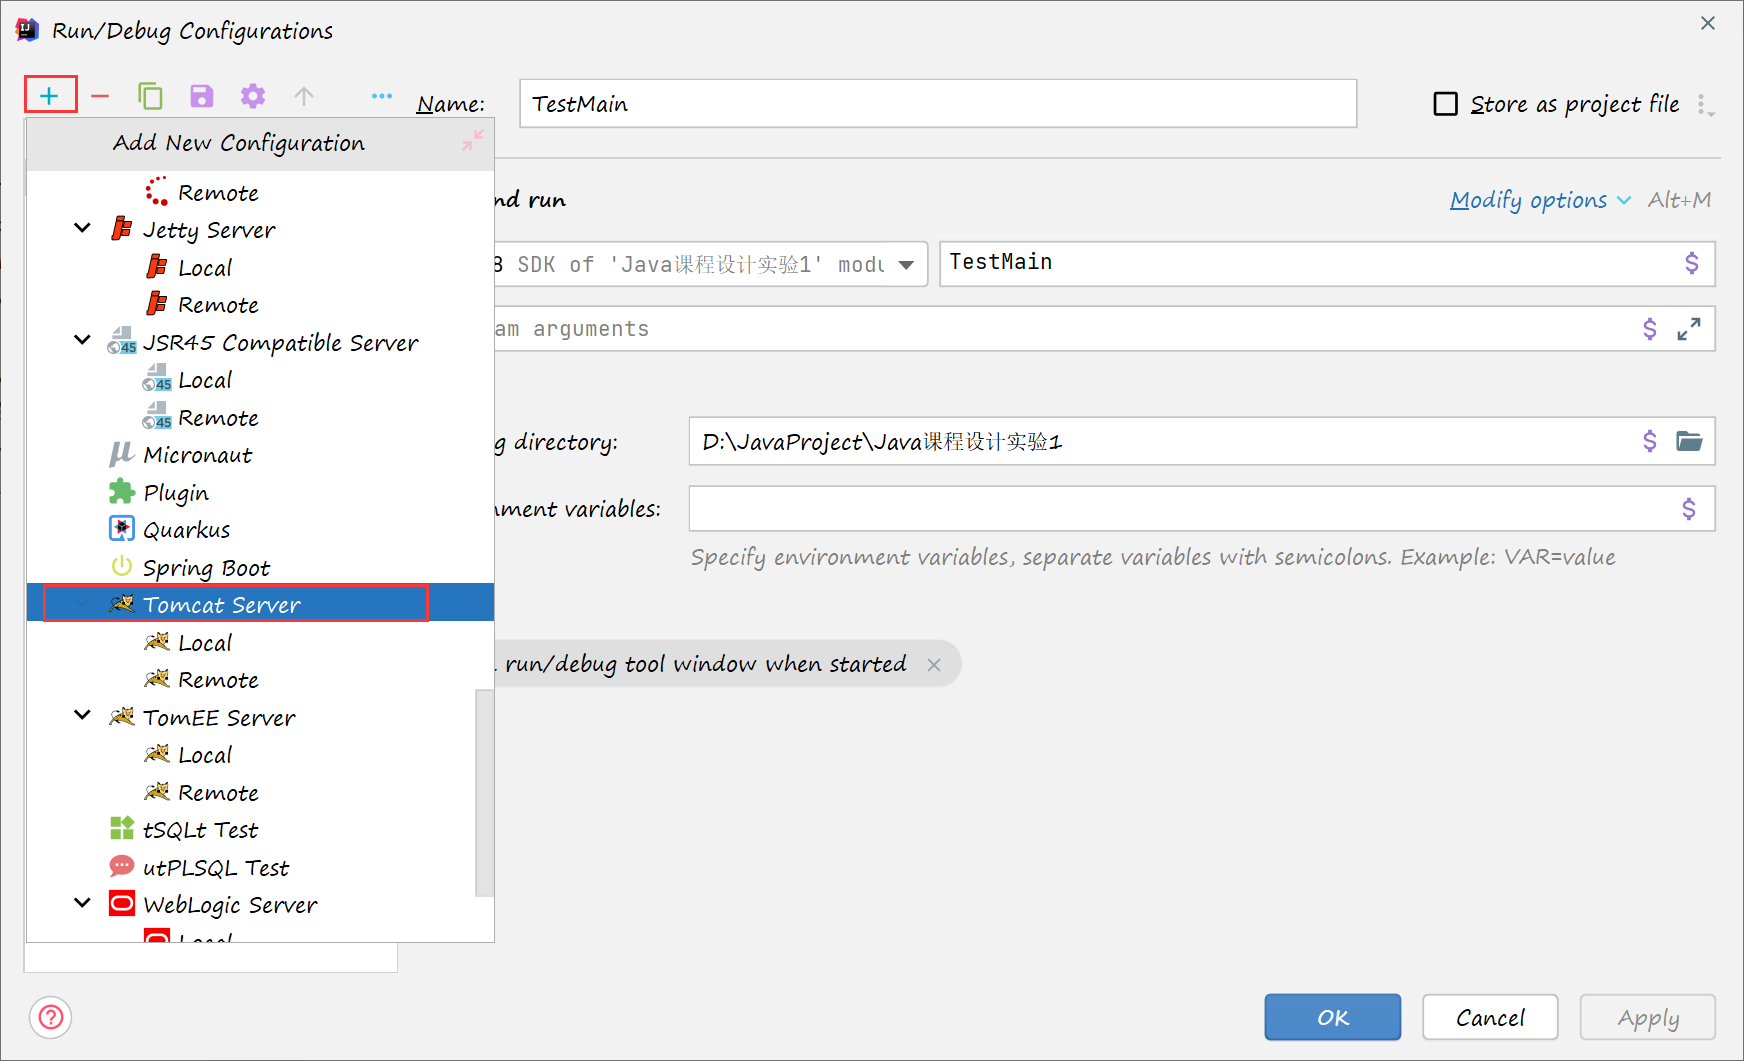Select the JSR45 Compatible Server entry
This screenshot has height=1061, width=1744.
click(260, 343)
